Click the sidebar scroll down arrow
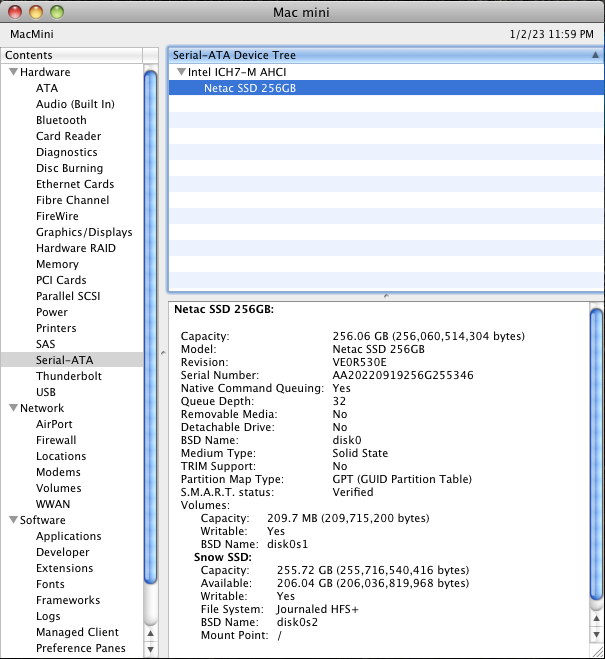The image size is (605, 659). (x=150, y=649)
